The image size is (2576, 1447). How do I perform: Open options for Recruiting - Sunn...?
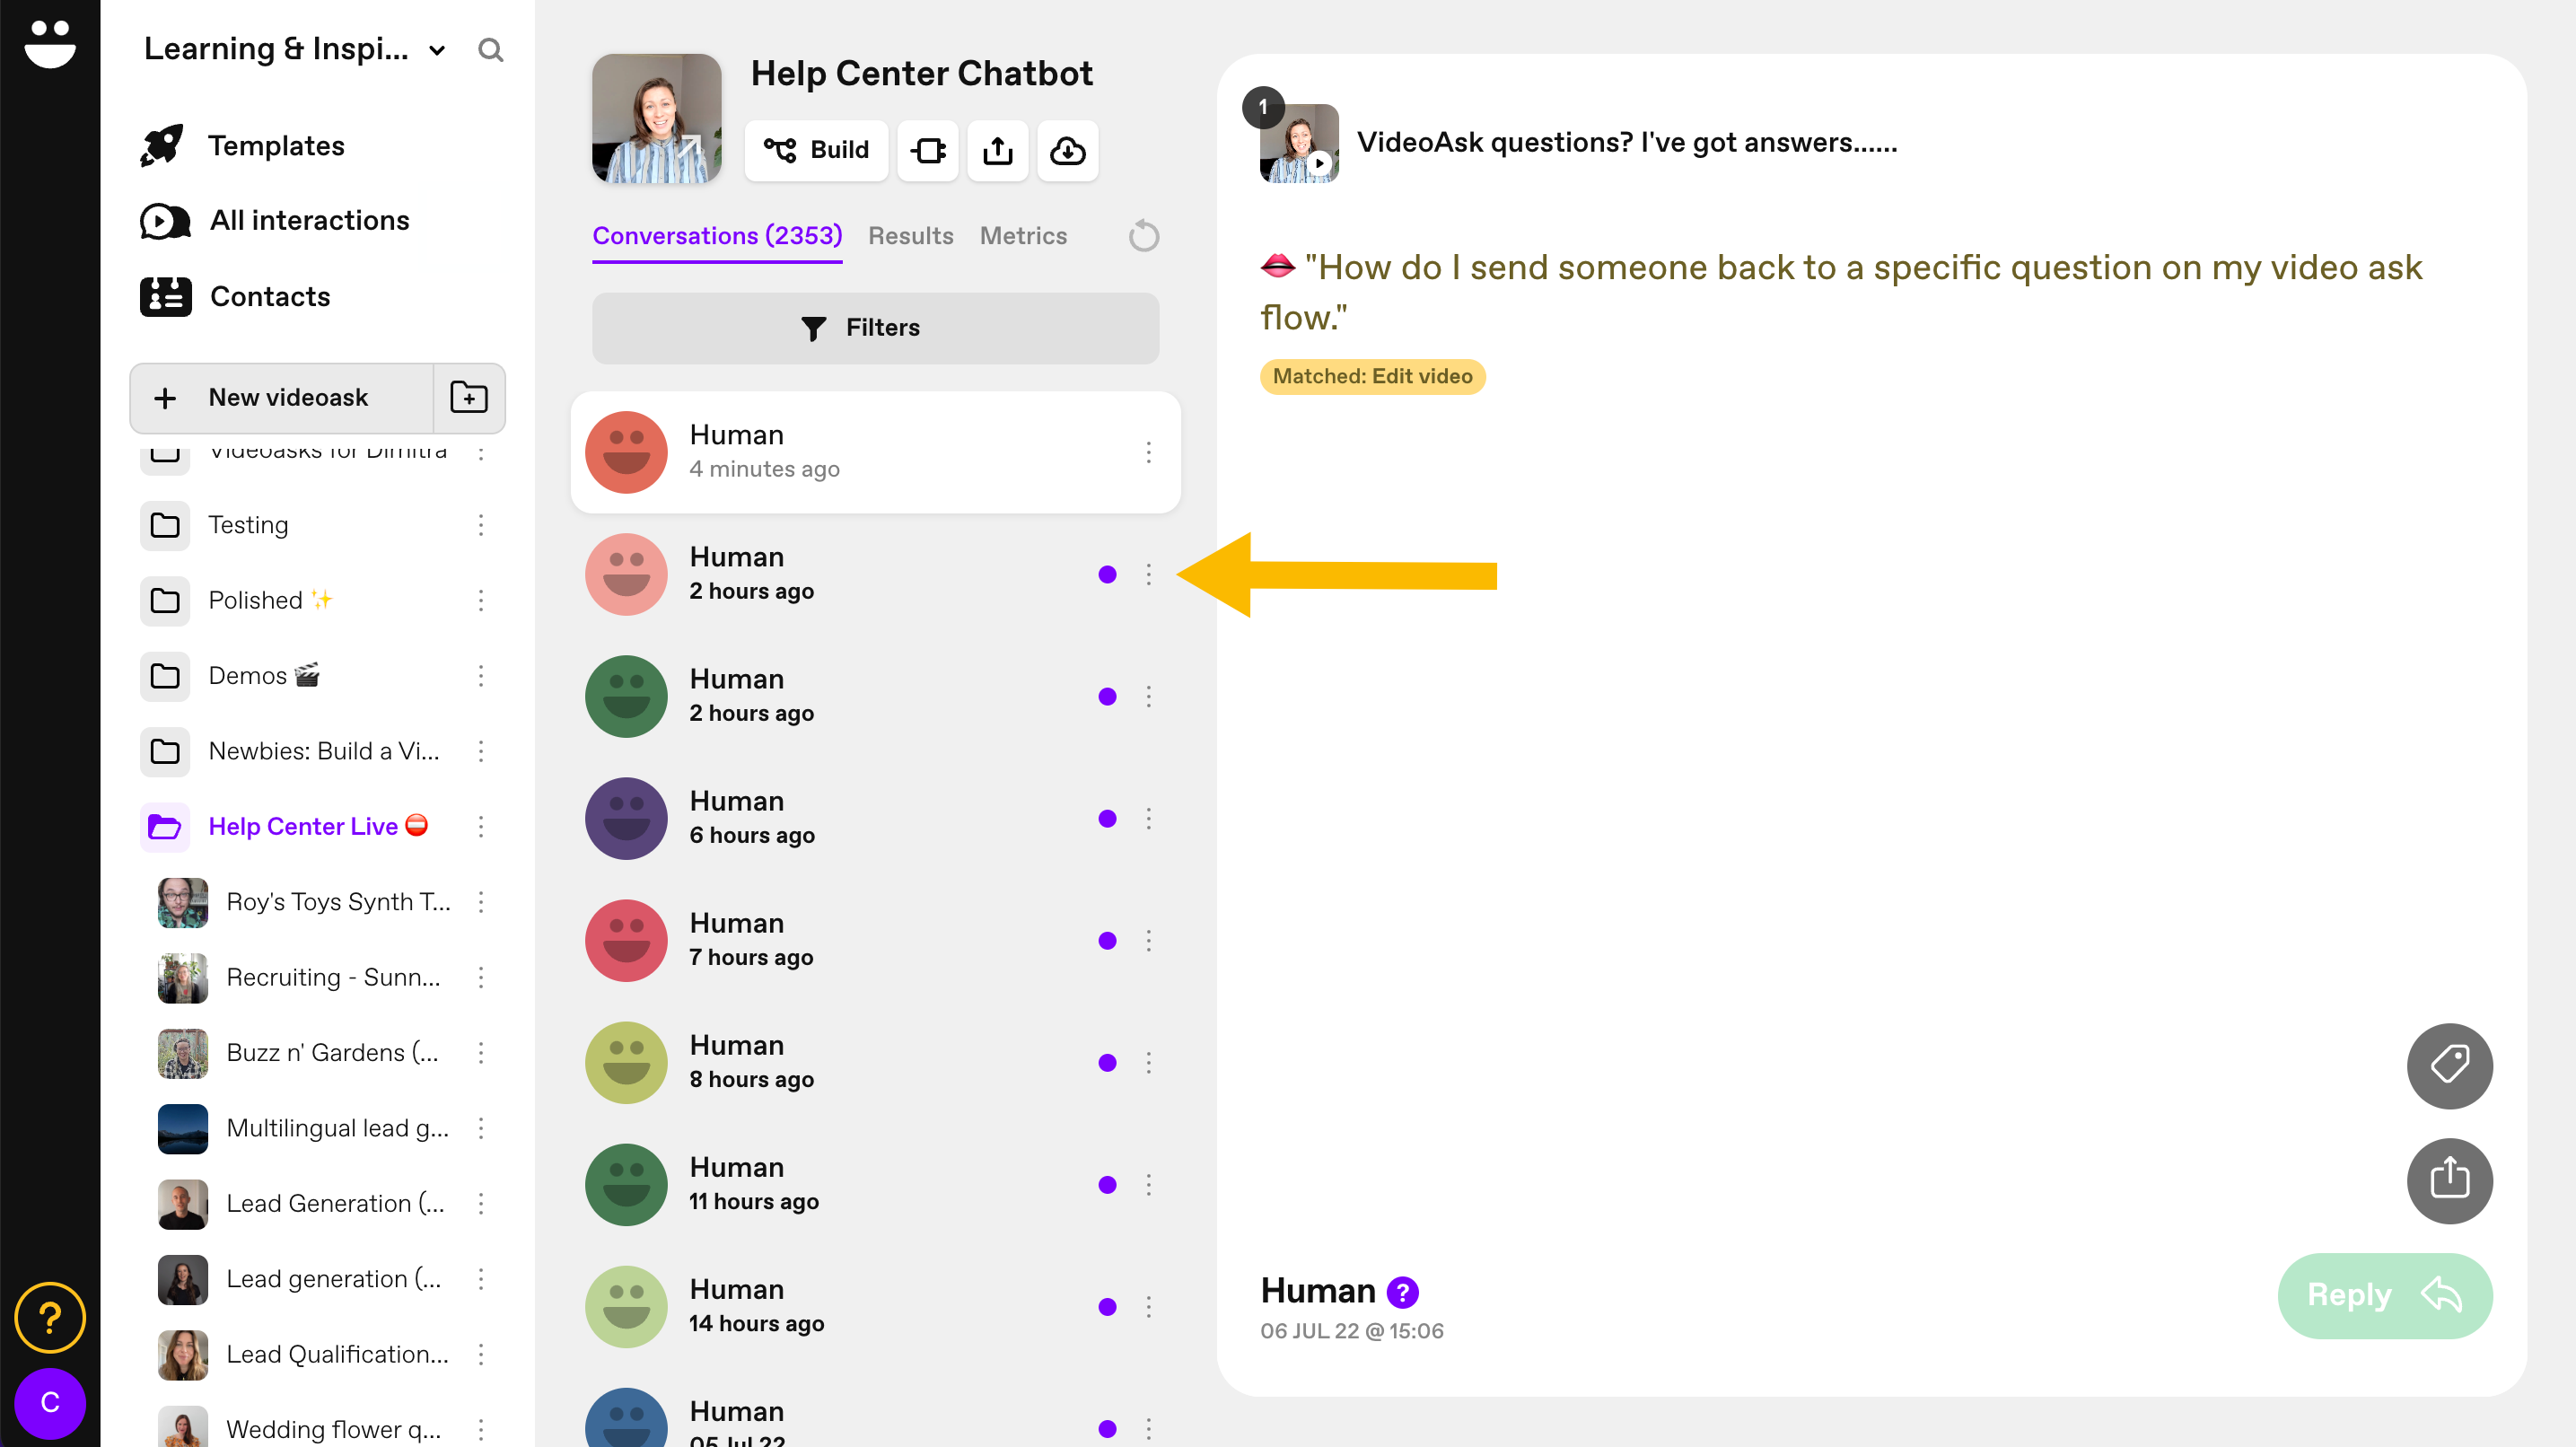(481, 978)
